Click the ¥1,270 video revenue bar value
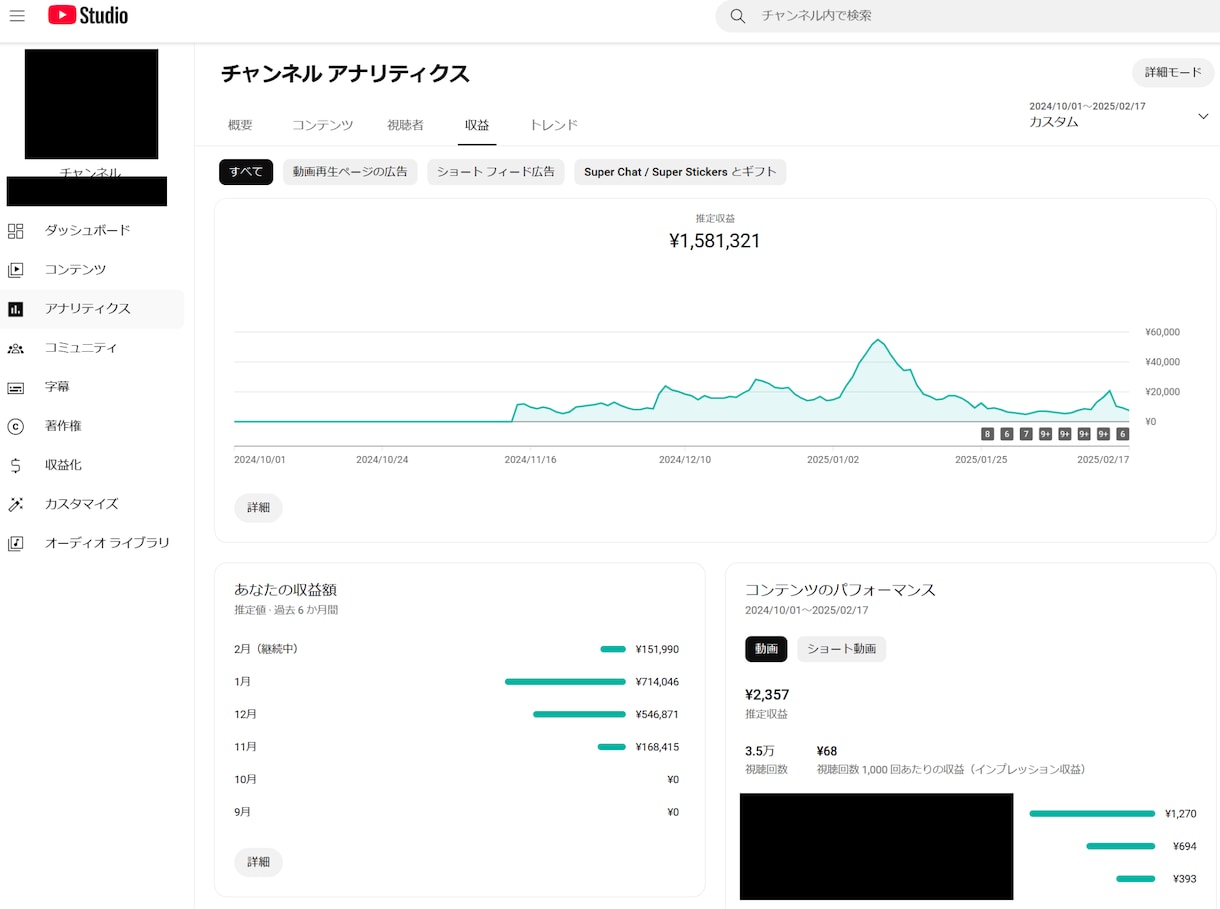 pos(1180,814)
